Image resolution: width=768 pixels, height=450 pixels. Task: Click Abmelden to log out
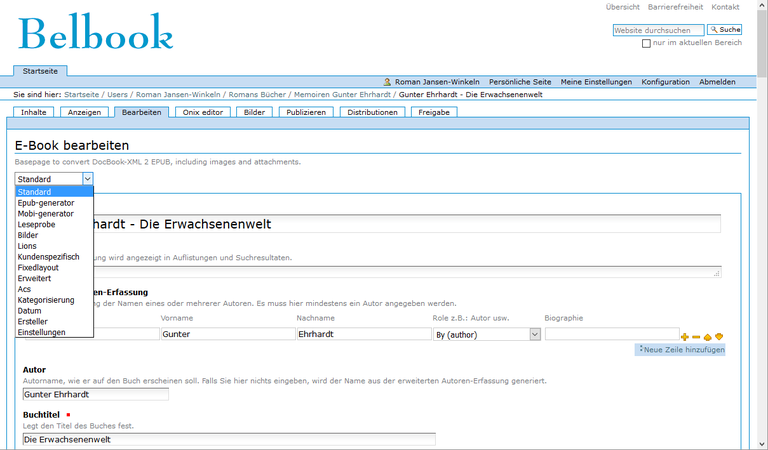click(717, 82)
